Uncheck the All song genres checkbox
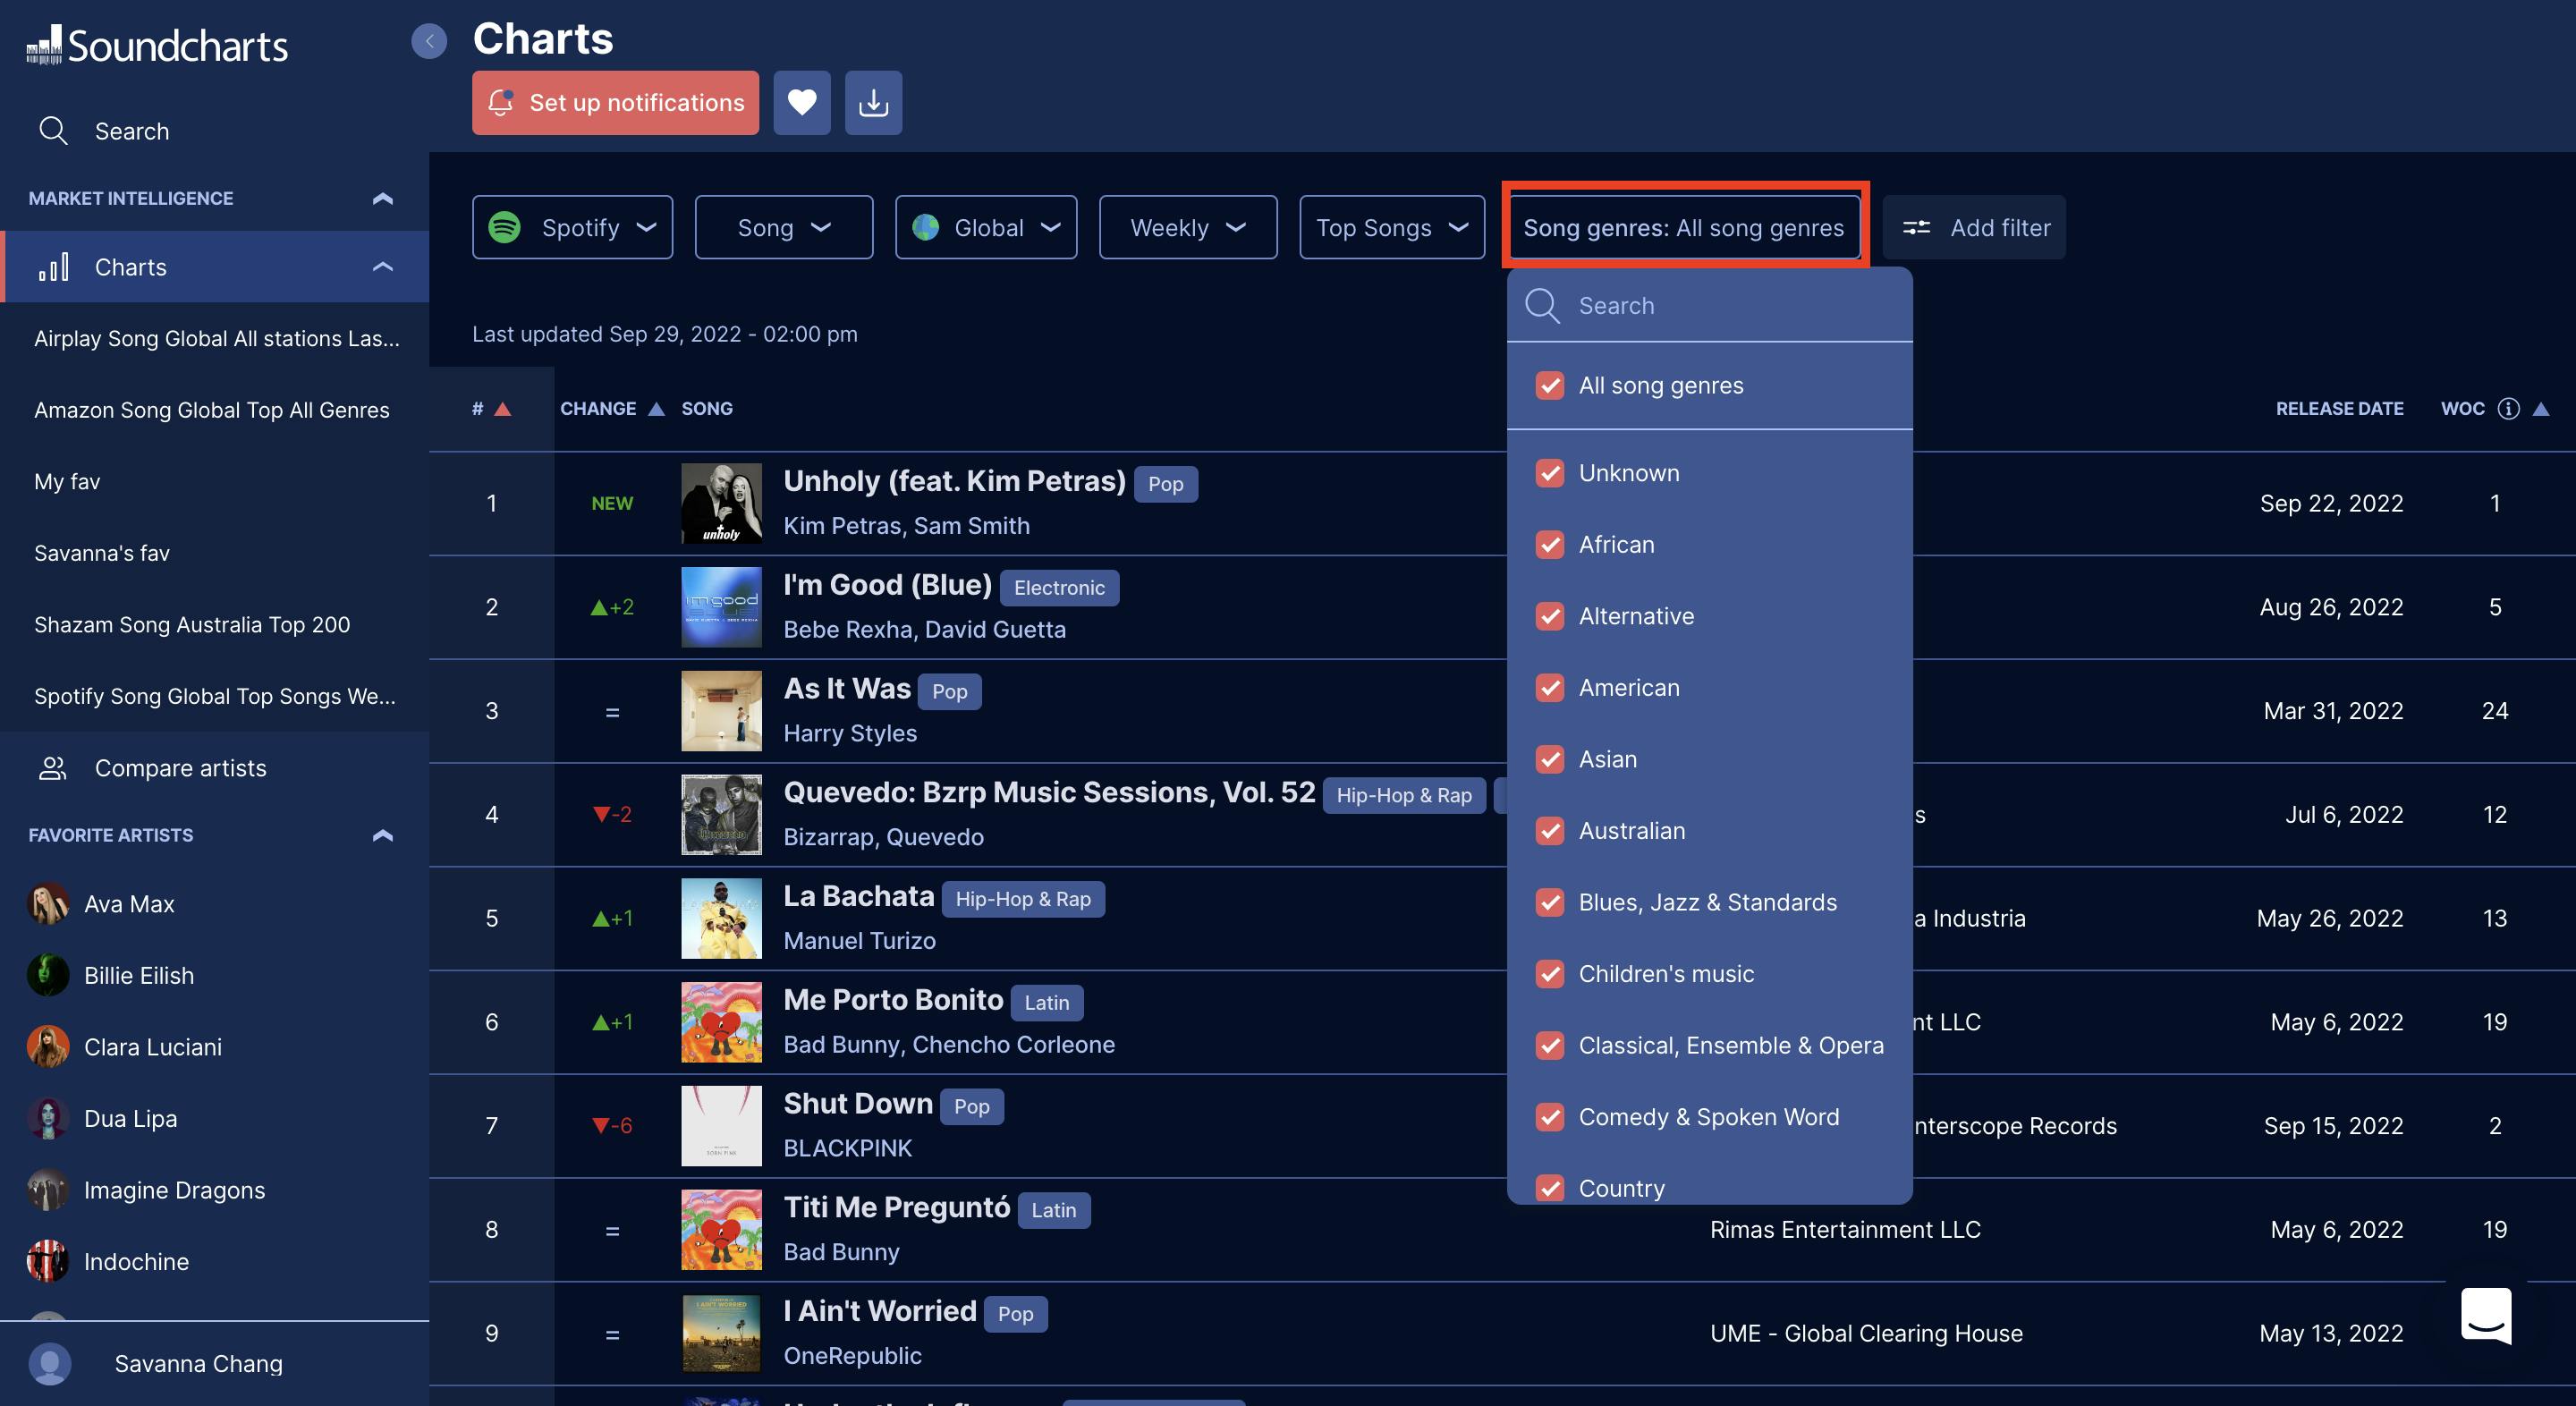Image resolution: width=2576 pixels, height=1406 pixels. (1549, 385)
